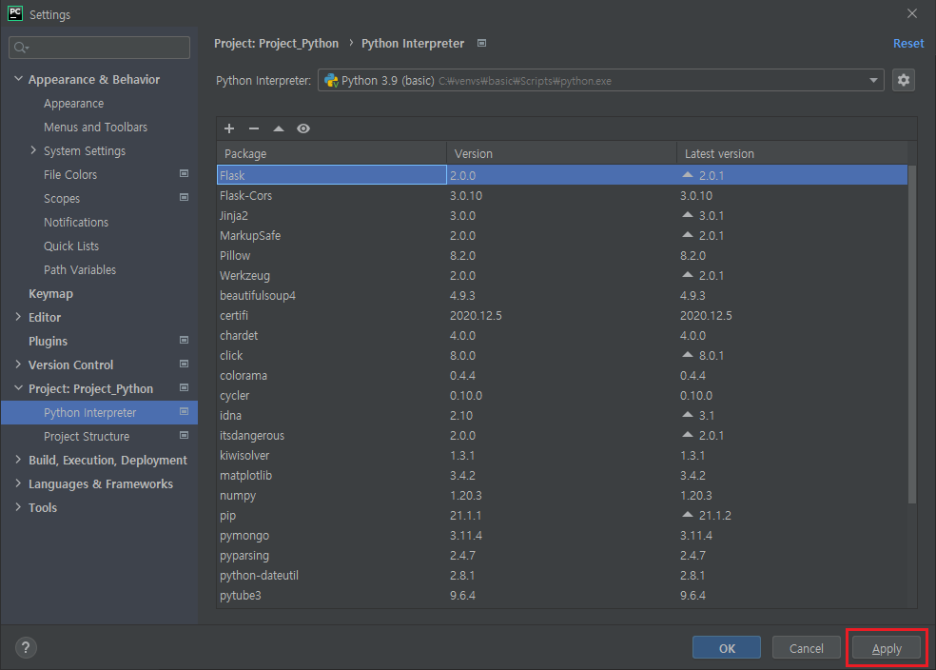
Task: Click Project: Project_Python breadcrumb
Action: coord(276,44)
